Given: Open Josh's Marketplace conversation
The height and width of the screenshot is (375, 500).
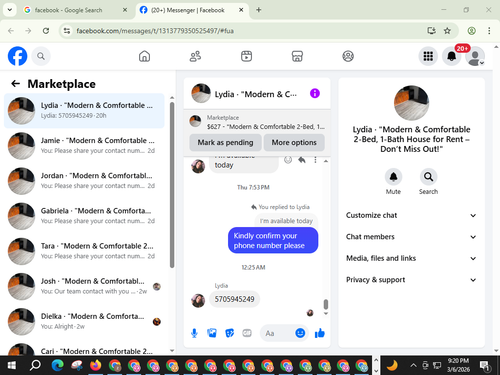Looking at the screenshot, I should pos(84,286).
